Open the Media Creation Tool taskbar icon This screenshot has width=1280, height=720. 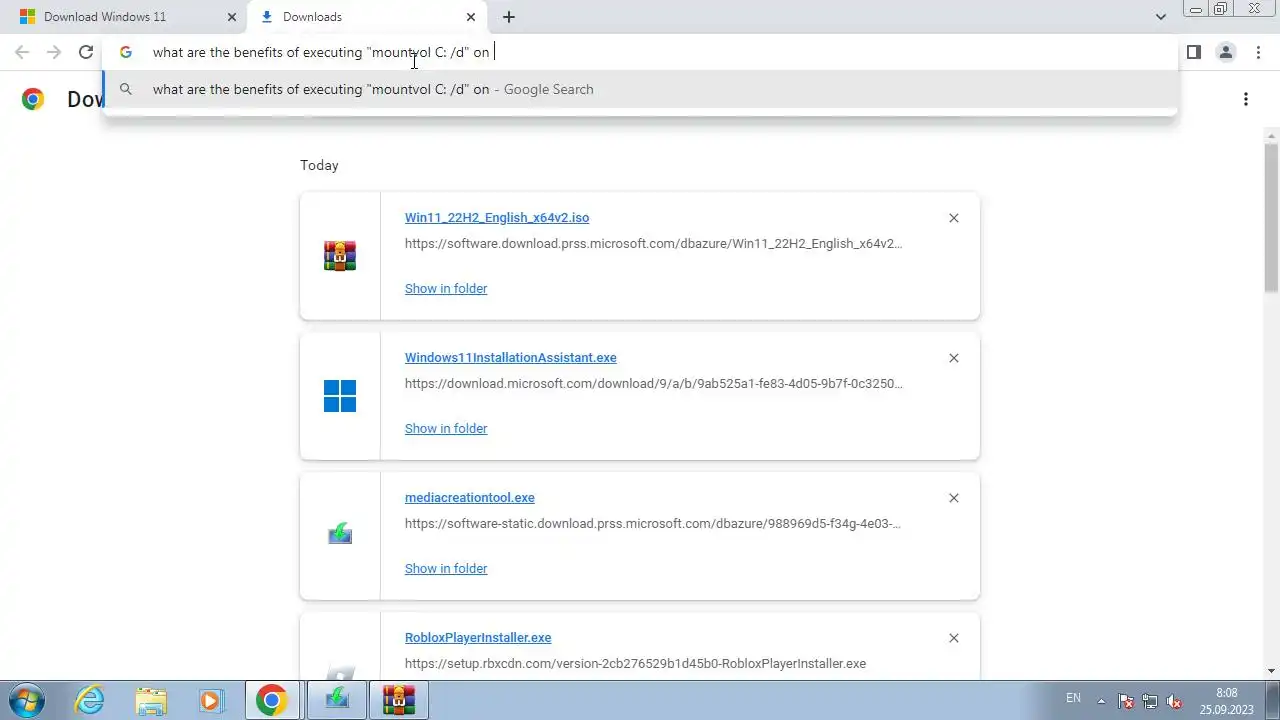coord(337,700)
